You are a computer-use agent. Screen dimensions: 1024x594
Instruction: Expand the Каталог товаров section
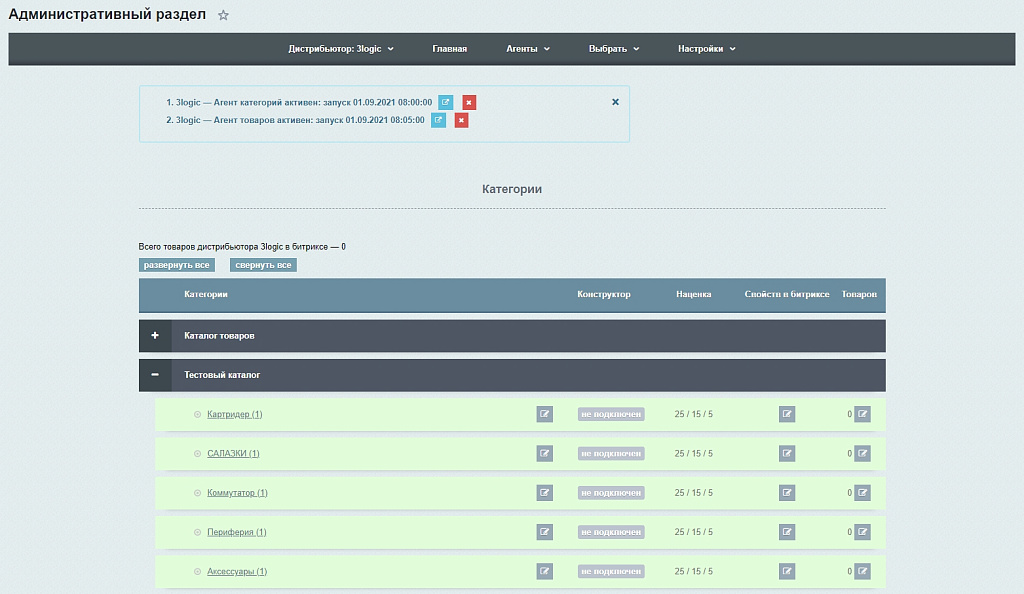tap(155, 336)
